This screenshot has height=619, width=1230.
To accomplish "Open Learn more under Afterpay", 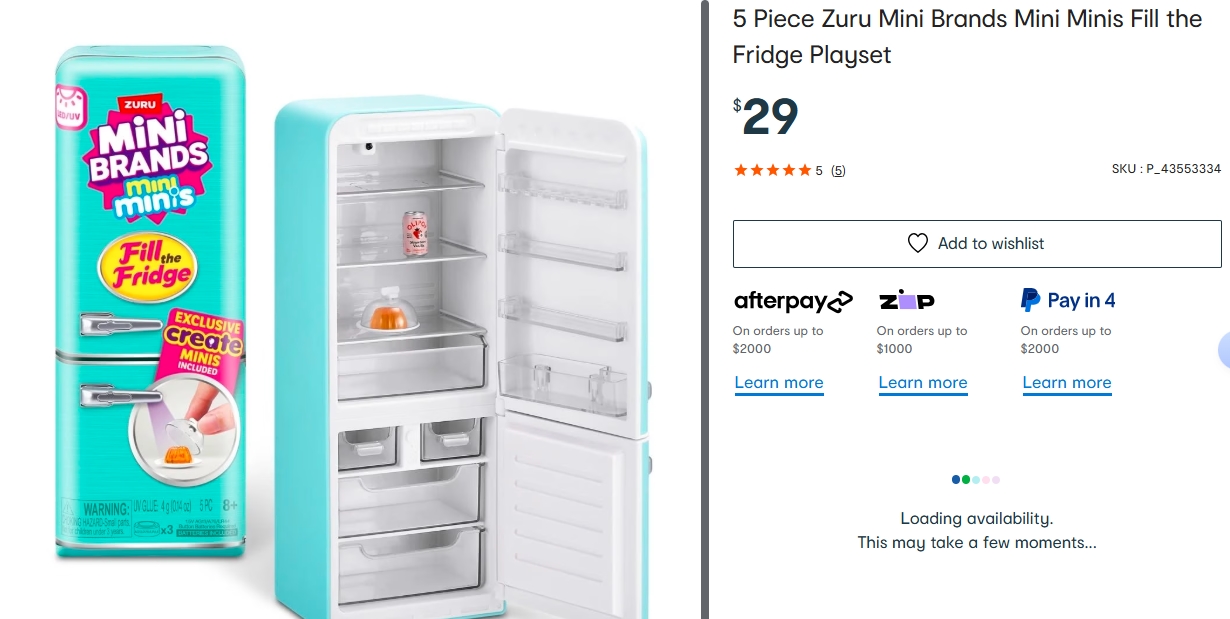I will (x=779, y=383).
